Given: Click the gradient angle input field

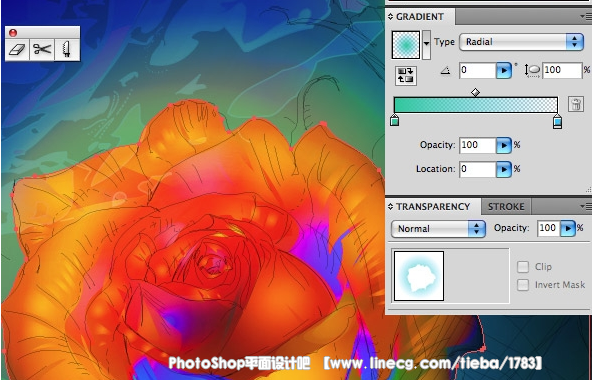Looking at the screenshot, I should [478, 70].
